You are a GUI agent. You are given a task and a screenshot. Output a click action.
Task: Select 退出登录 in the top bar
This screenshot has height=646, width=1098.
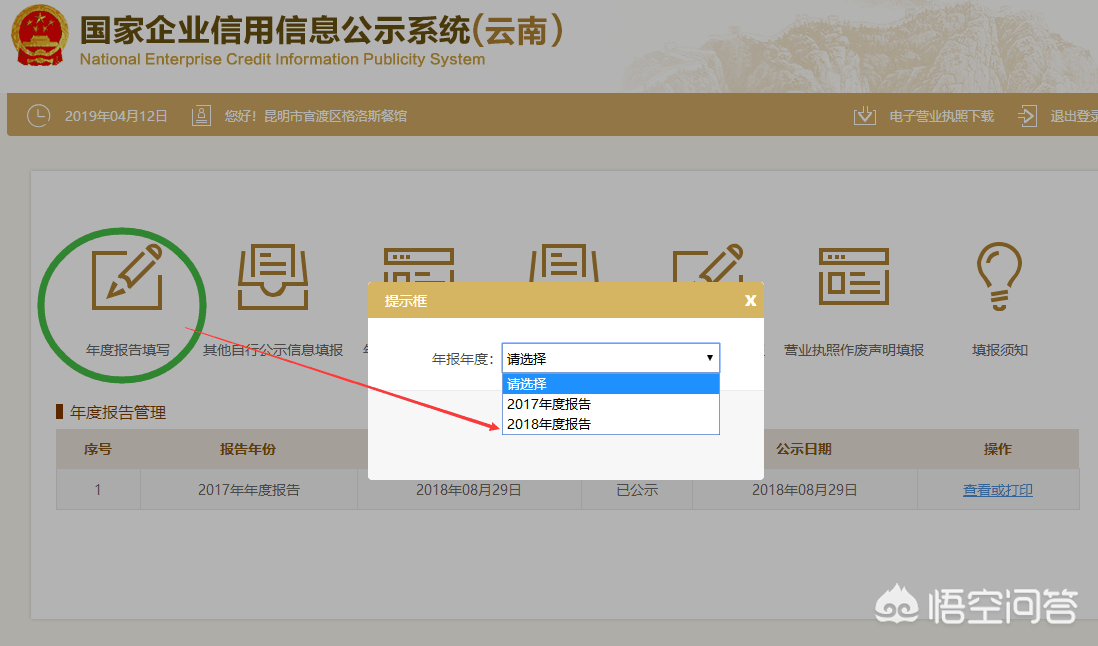tap(1075, 114)
